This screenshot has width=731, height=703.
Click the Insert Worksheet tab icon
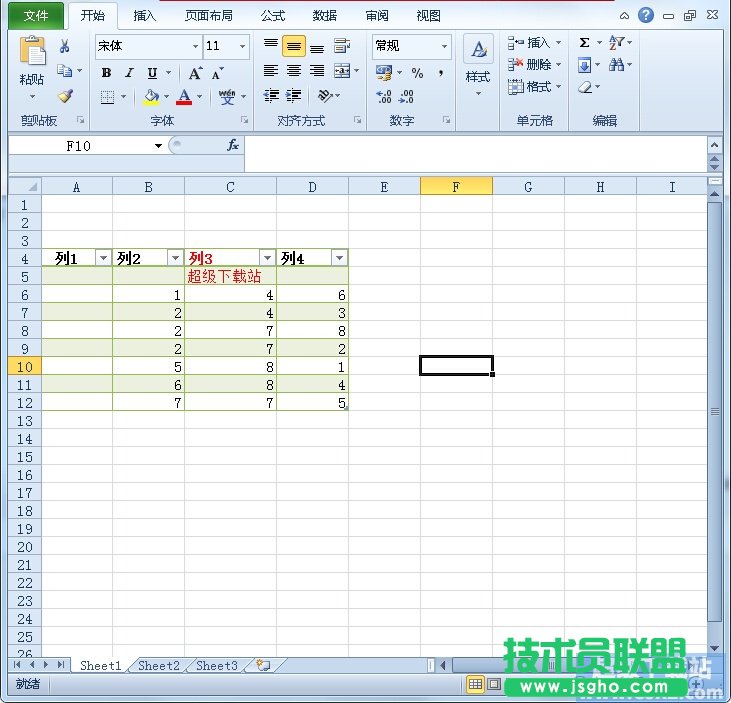pyautogui.click(x=262, y=665)
